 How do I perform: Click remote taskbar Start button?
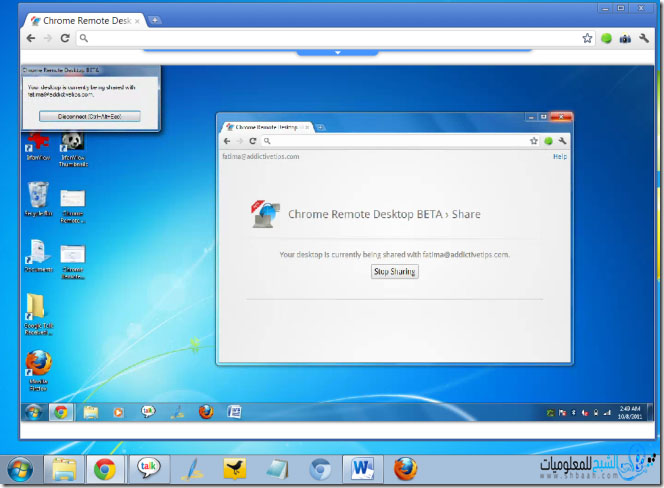pos(34,412)
